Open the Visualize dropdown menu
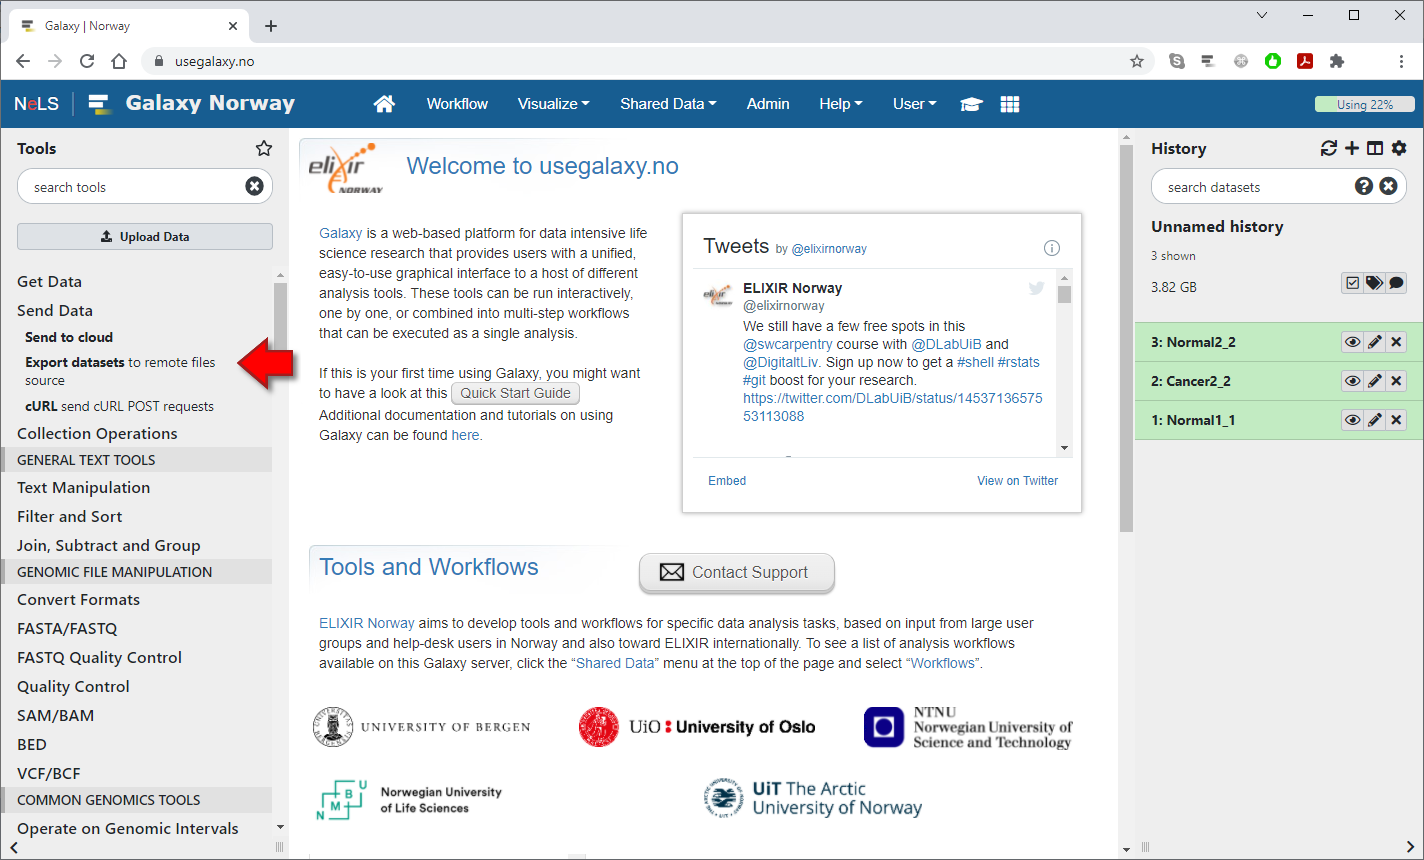 (553, 104)
